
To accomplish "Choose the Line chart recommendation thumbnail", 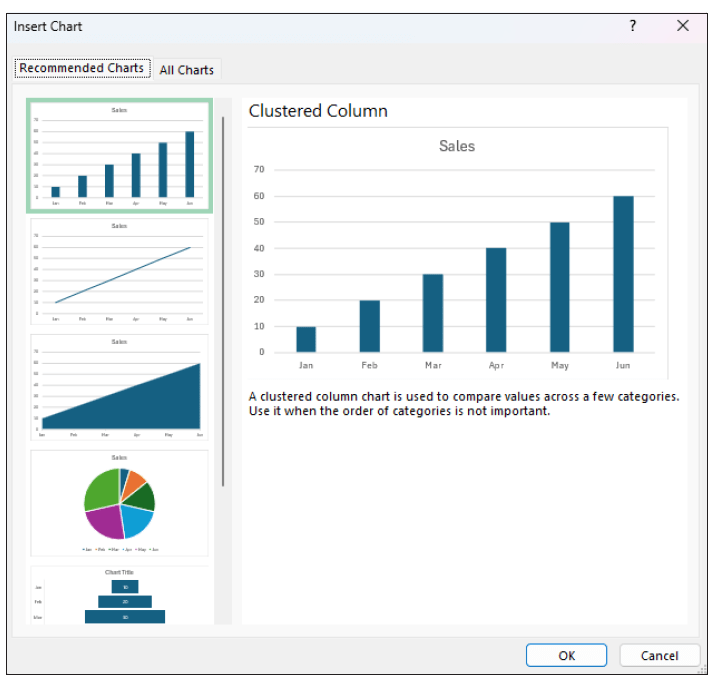I will 119,271.
